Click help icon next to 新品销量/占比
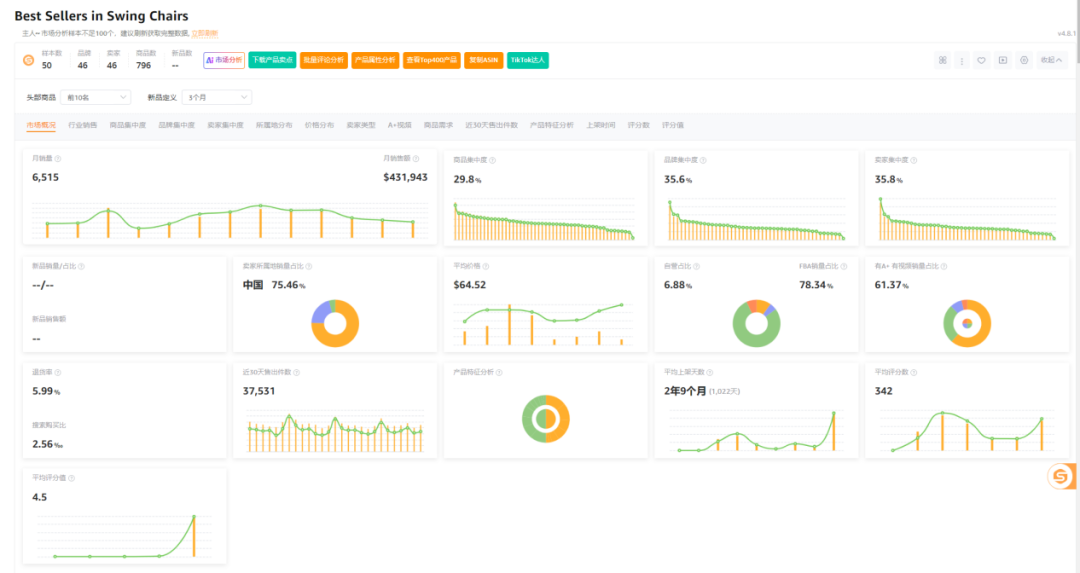The width and height of the screenshot is (1080, 573). click(81, 266)
